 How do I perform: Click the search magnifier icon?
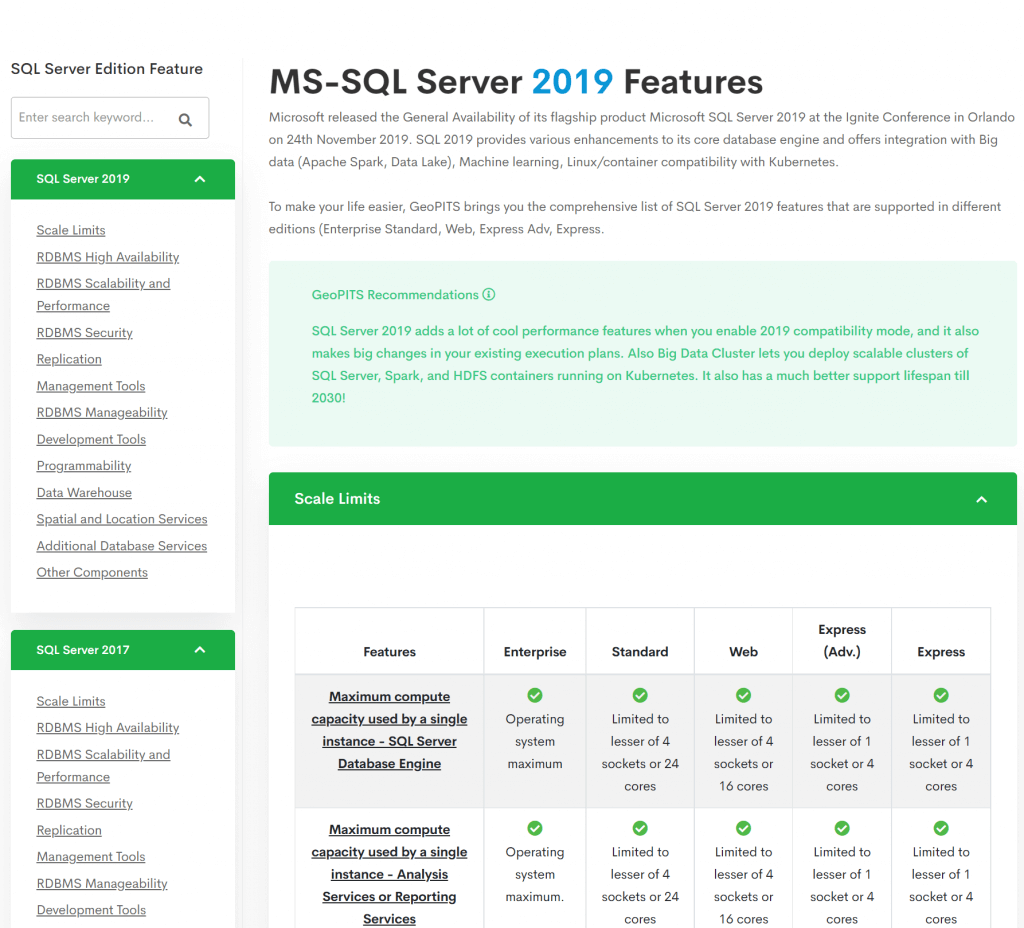(185, 120)
